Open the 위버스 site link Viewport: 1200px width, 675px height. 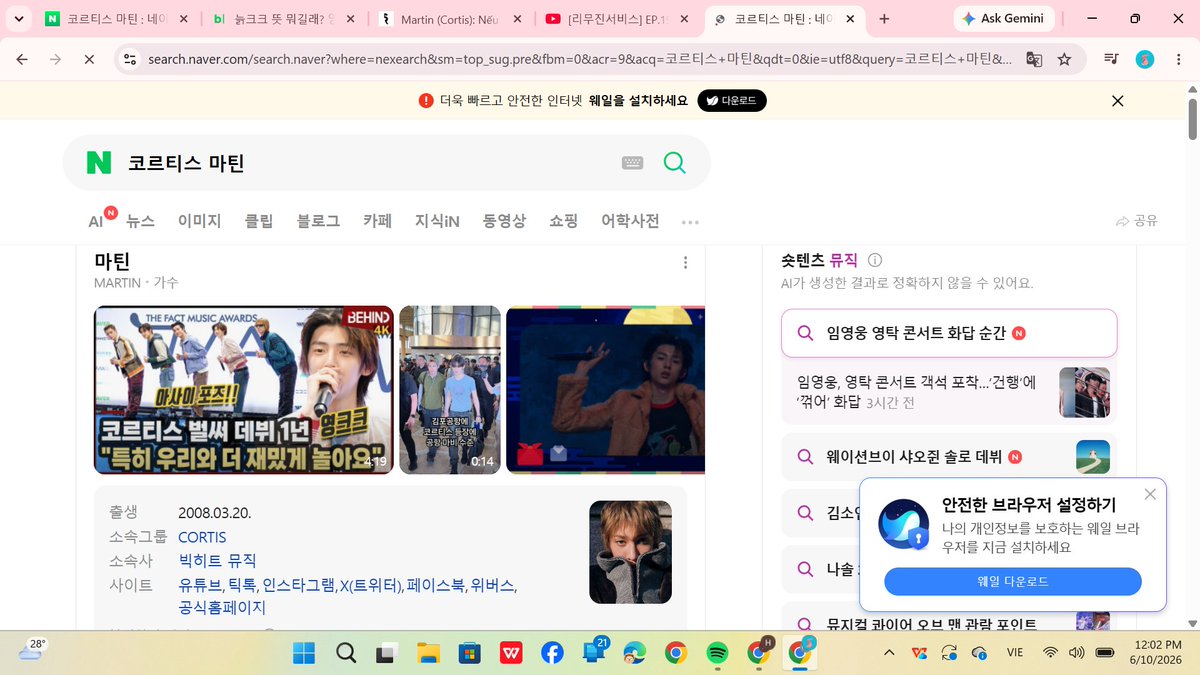pyautogui.click(x=492, y=585)
